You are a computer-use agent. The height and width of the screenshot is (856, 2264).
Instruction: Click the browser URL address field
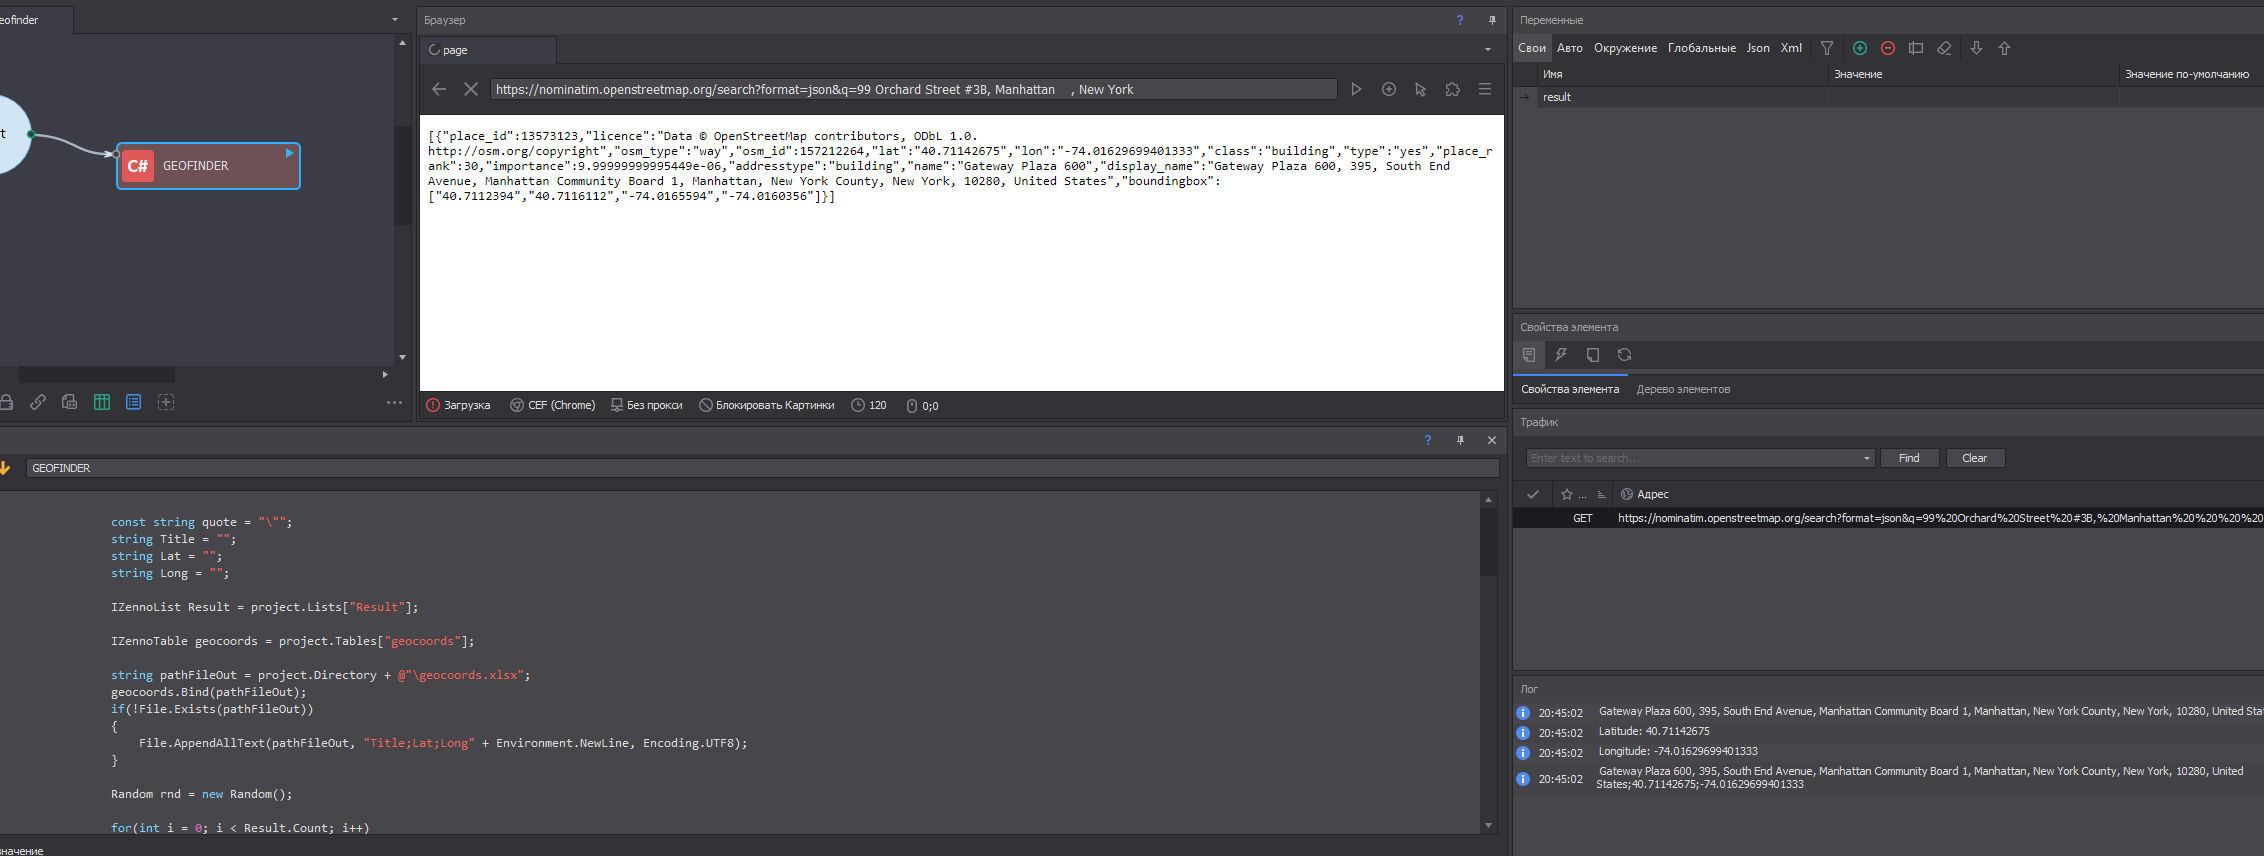(x=912, y=89)
